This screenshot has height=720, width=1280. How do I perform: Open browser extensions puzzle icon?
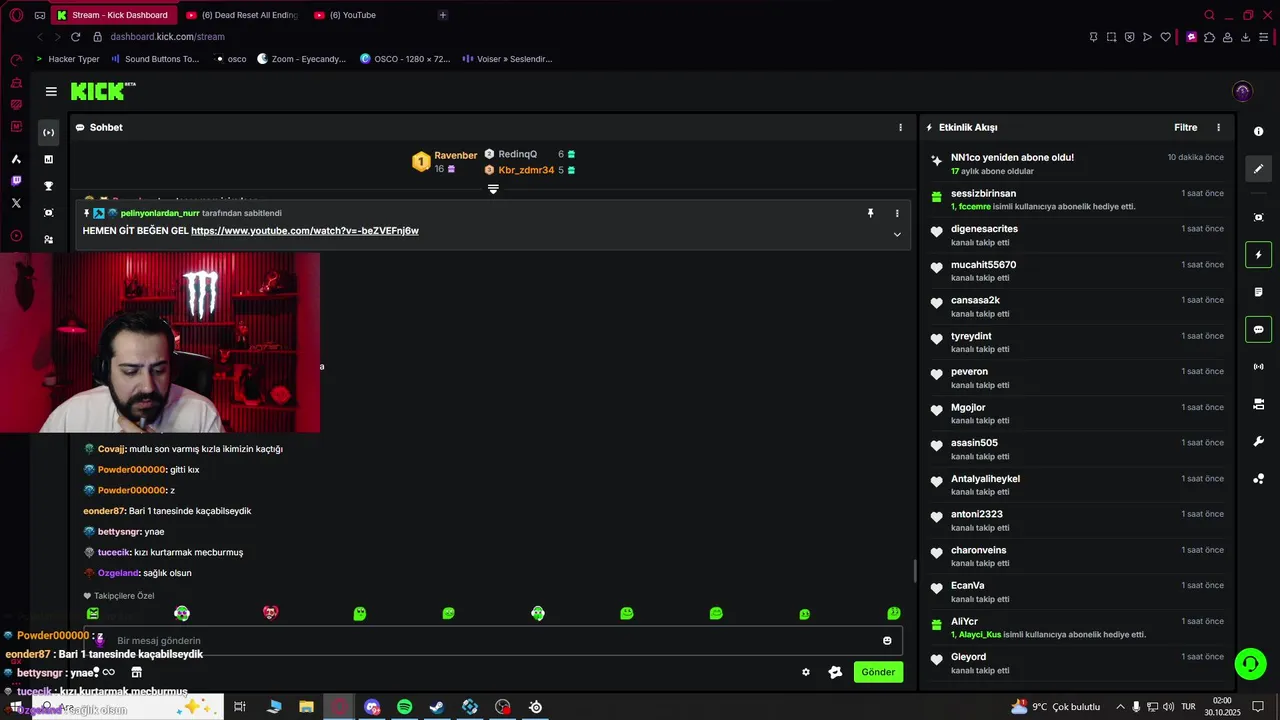[x=1209, y=37]
